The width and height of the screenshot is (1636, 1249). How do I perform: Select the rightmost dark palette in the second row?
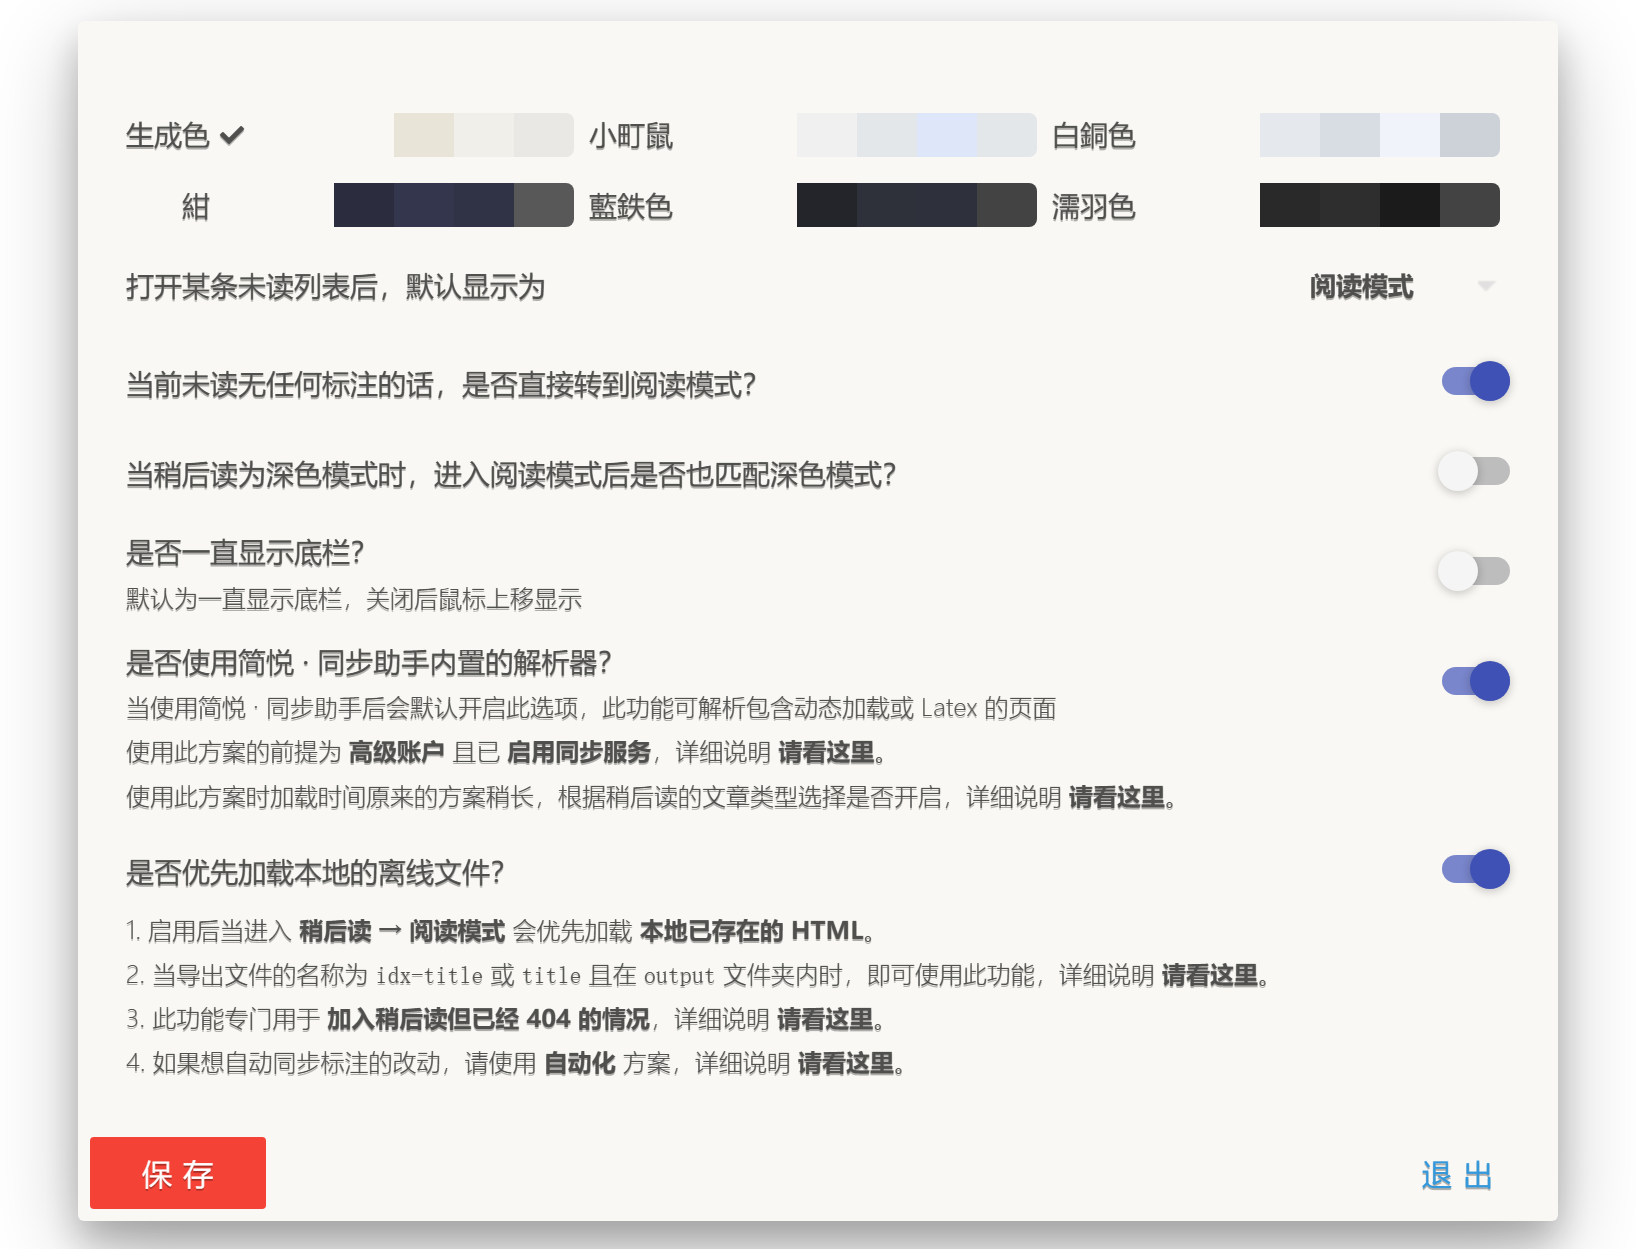(1378, 205)
